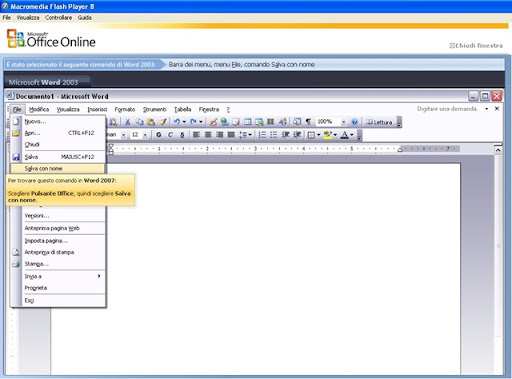
Task: Choose 'Salva con nome' in File menu
Action: point(58,169)
